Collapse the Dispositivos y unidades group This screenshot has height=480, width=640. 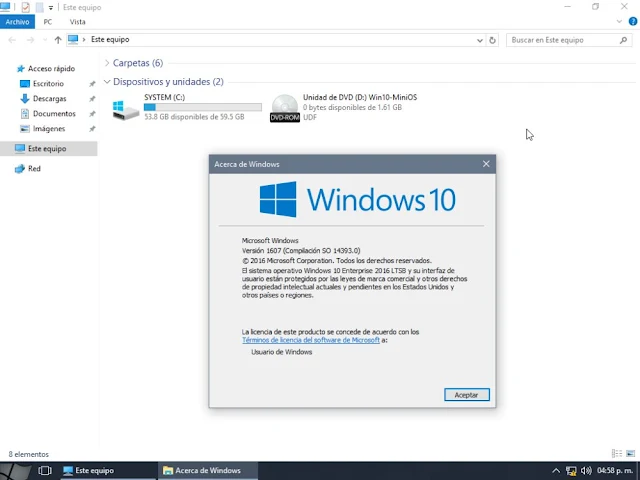click(107, 82)
